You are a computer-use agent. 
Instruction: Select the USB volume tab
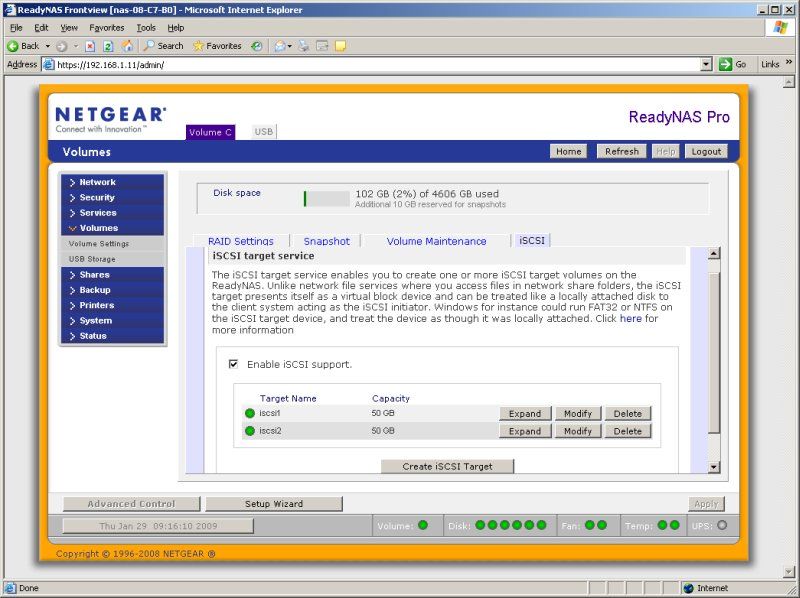264,132
